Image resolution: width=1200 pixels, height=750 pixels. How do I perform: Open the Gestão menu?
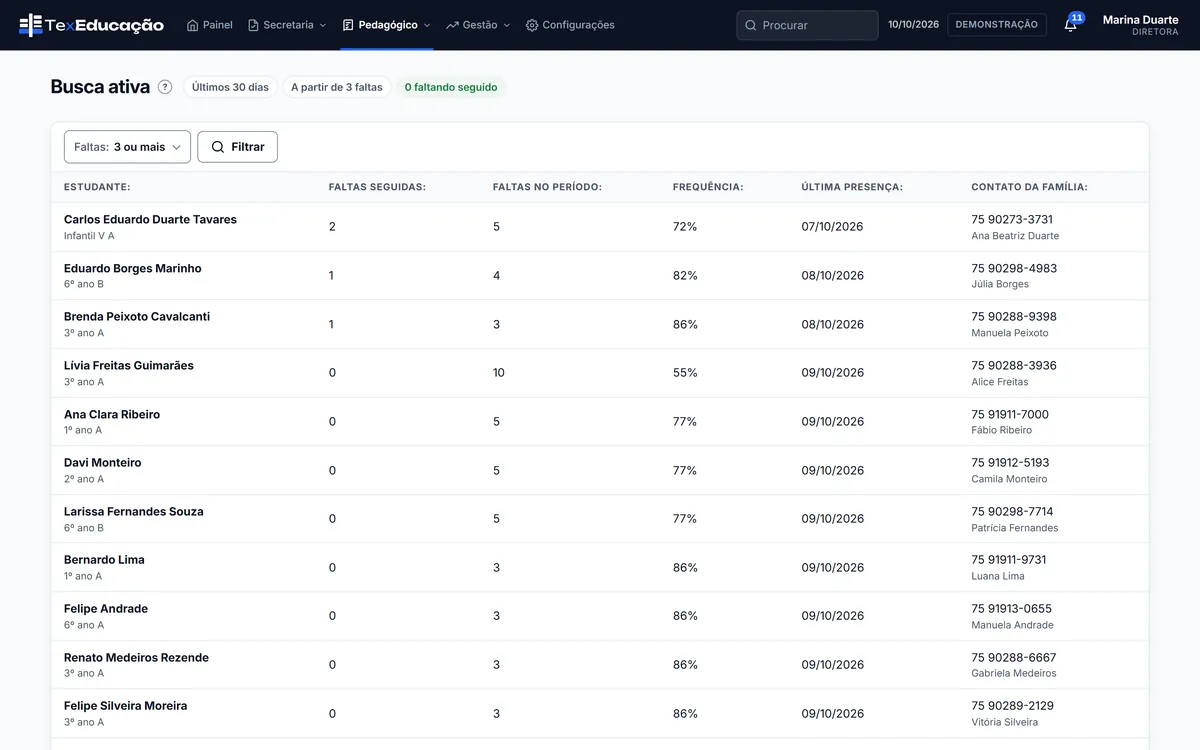(478, 25)
